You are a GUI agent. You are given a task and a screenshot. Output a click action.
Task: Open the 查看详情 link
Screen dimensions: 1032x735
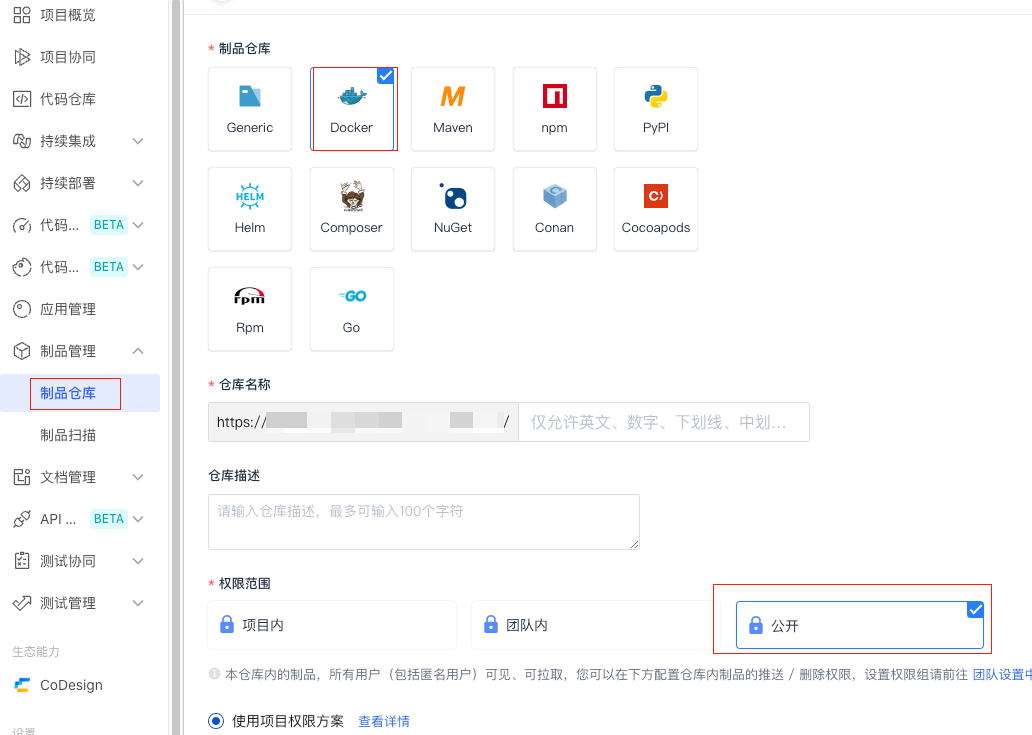point(384,721)
